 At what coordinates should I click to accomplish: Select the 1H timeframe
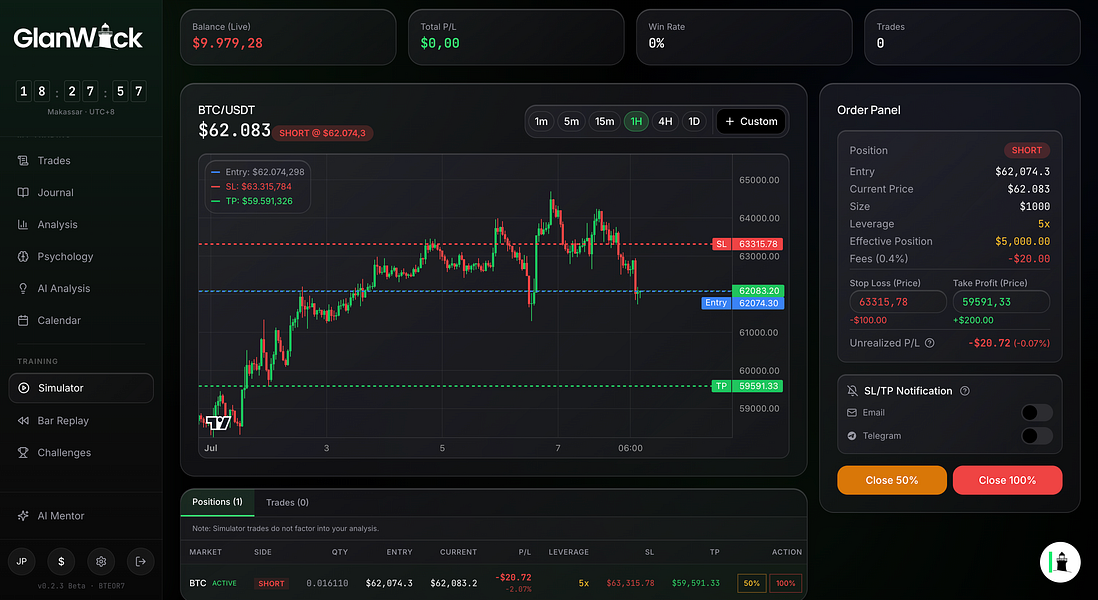tap(636, 121)
